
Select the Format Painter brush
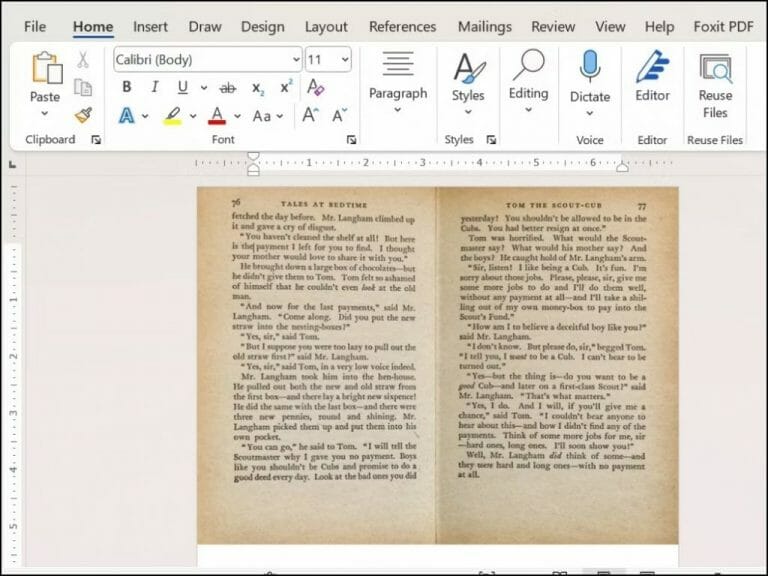[83, 116]
